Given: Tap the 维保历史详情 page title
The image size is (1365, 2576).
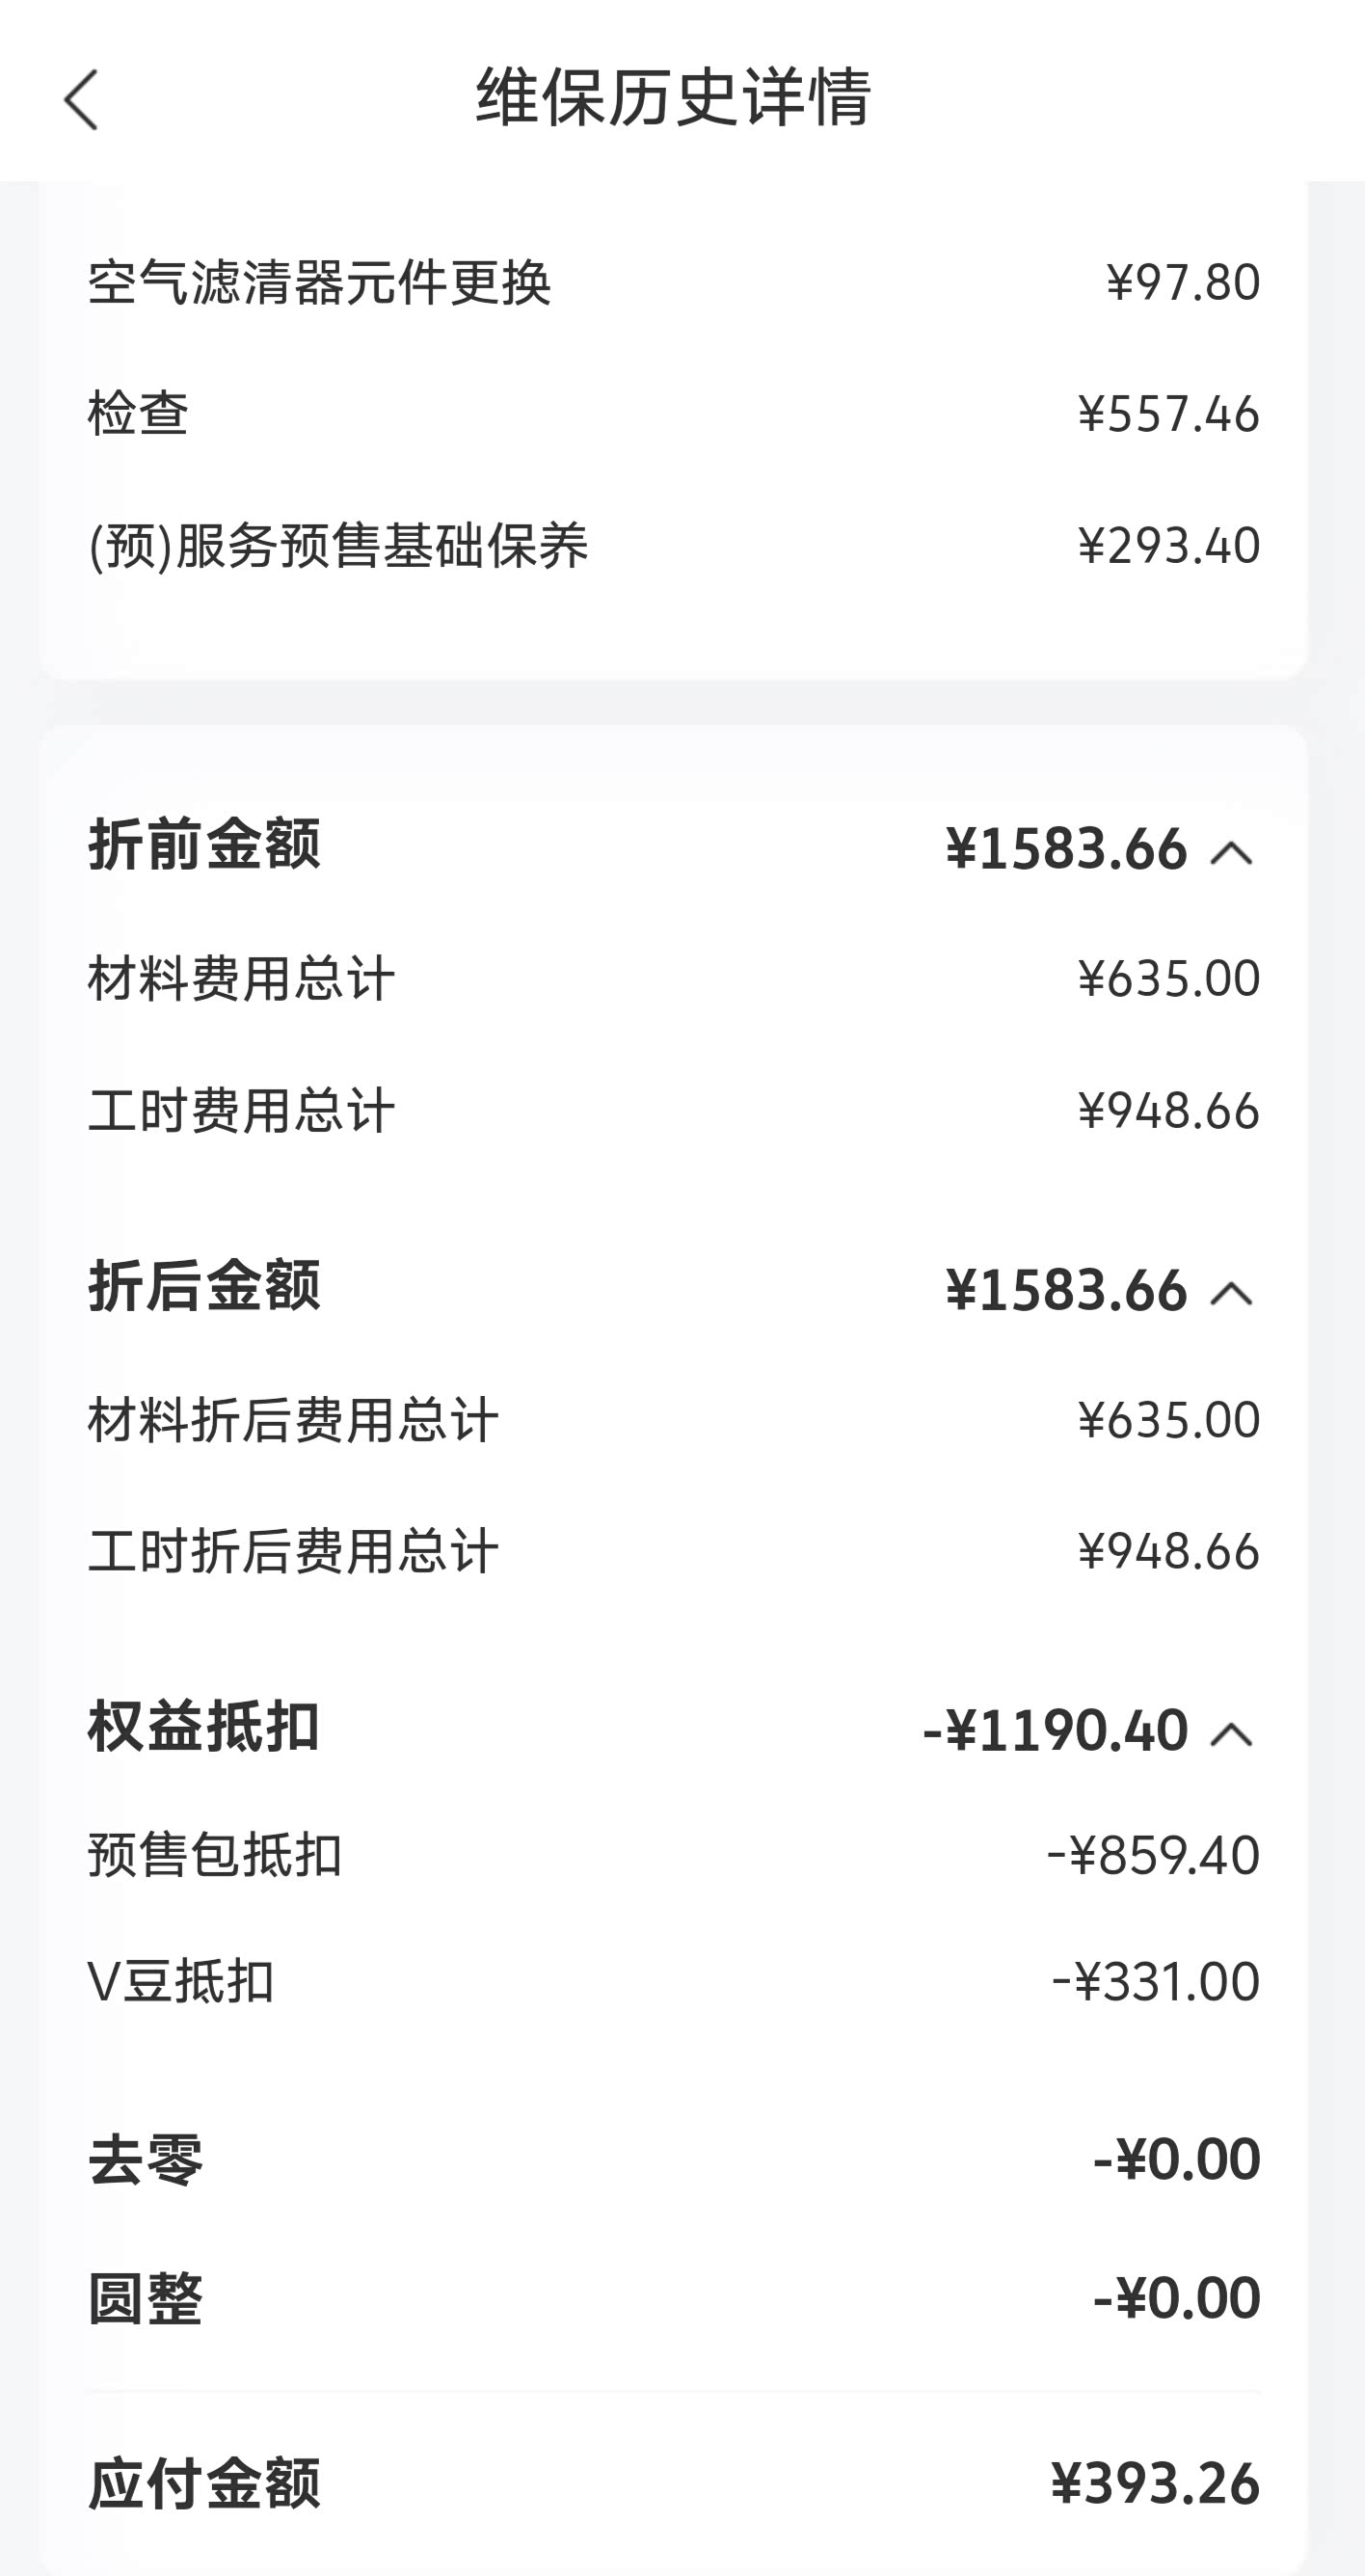Looking at the screenshot, I should (673, 98).
